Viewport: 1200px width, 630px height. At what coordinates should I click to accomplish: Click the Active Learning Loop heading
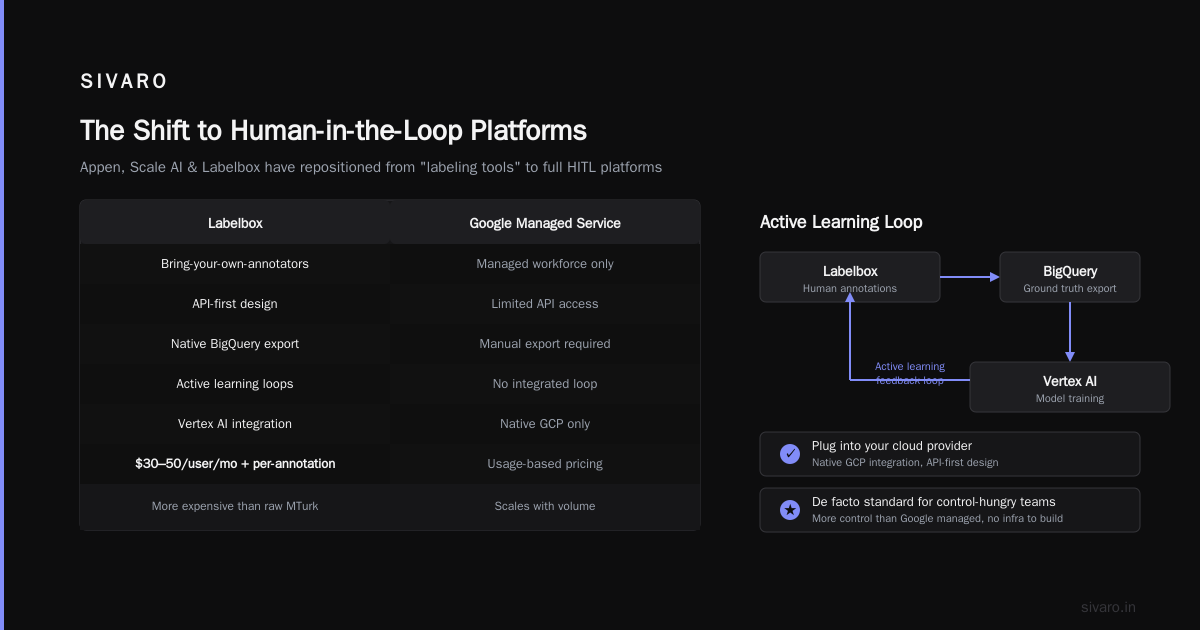pyautogui.click(x=841, y=222)
